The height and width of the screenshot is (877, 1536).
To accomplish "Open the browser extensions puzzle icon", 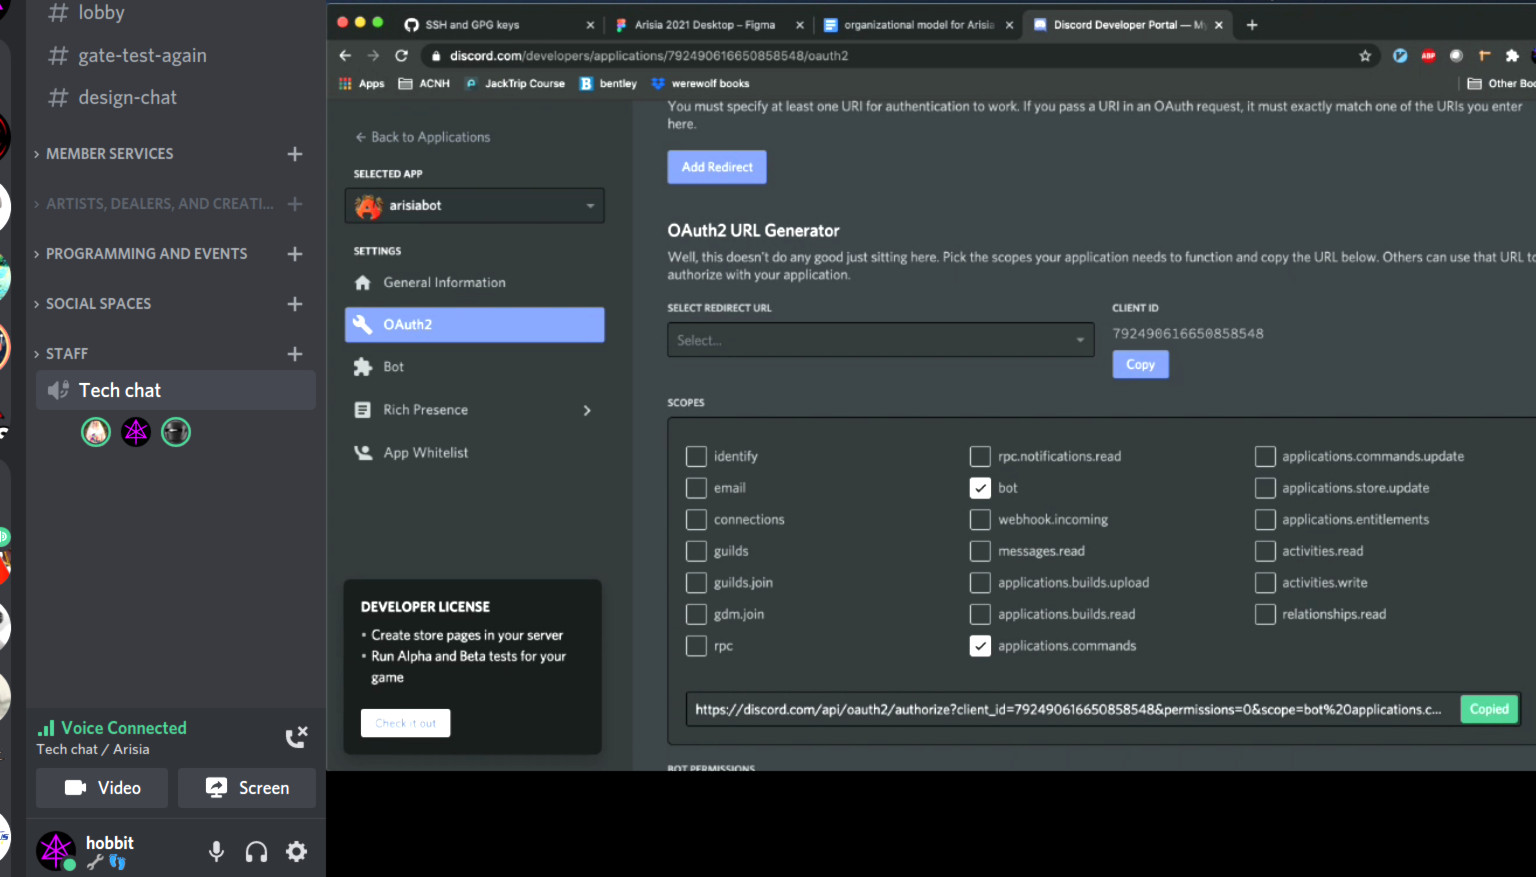I will tap(1512, 56).
